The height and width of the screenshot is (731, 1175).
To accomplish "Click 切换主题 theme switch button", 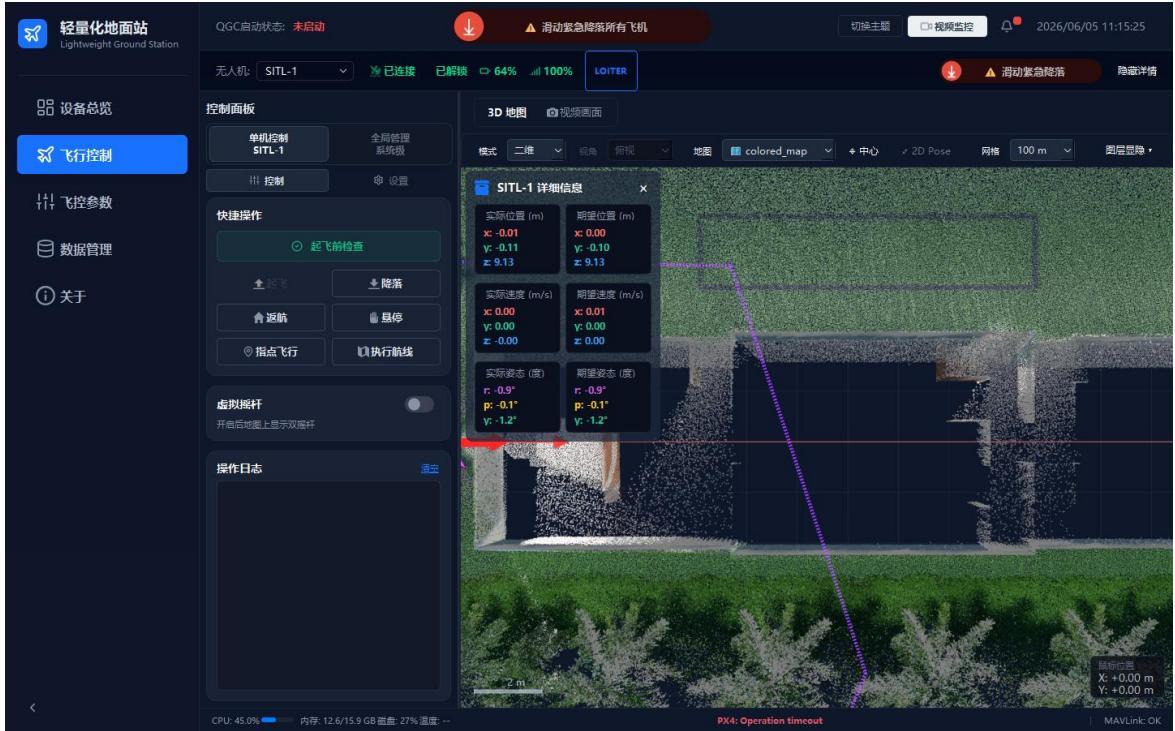I will (x=869, y=26).
